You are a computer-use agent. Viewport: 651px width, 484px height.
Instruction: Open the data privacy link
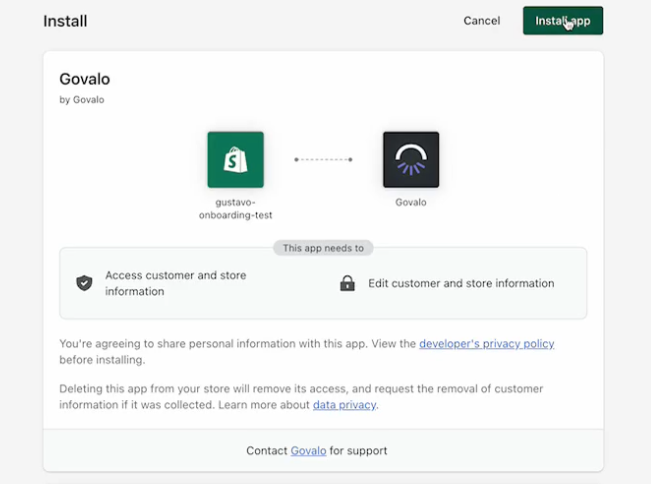(345, 405)
